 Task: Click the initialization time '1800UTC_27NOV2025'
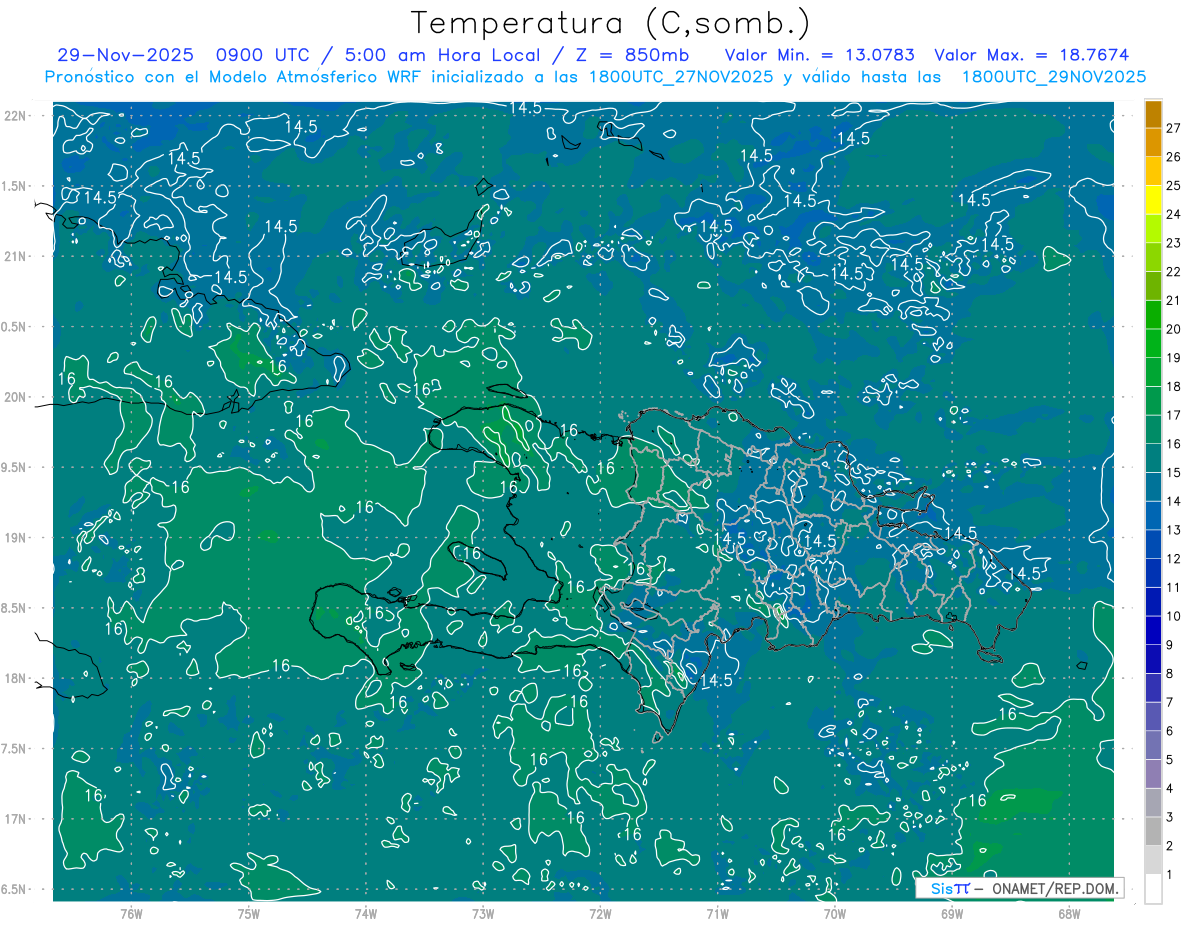tap(680, 77)
